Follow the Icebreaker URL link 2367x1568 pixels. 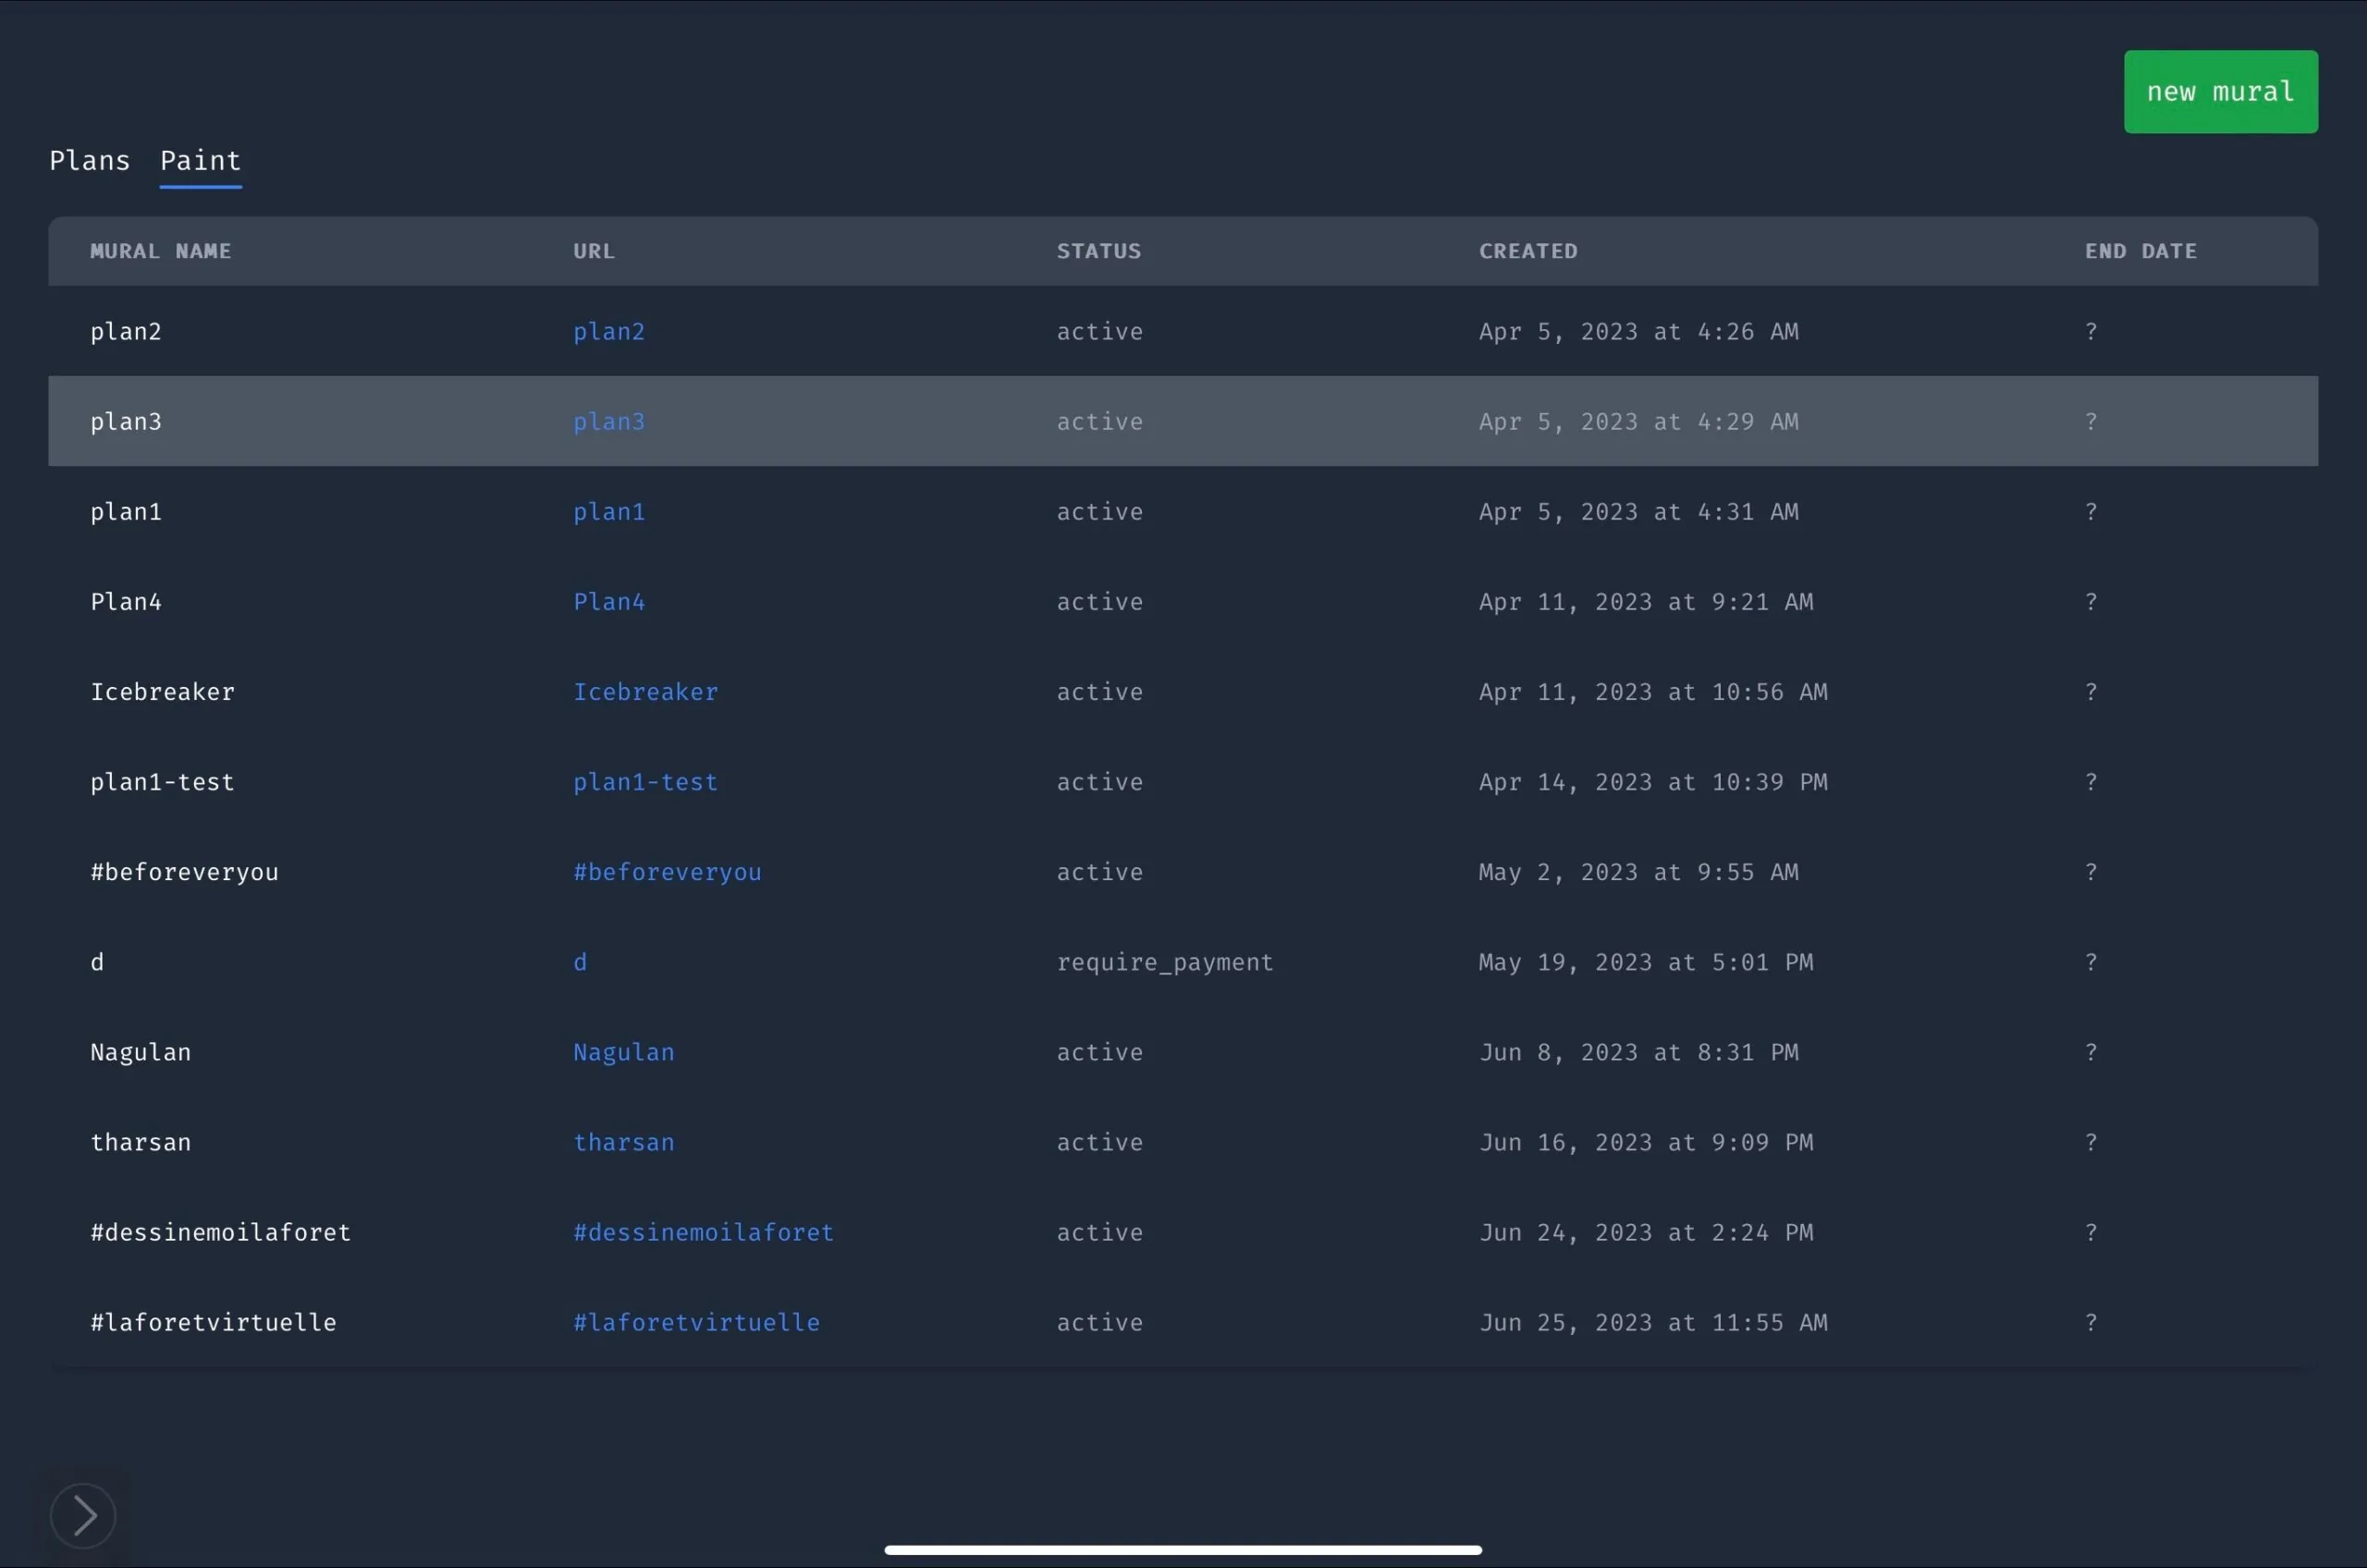645,692
